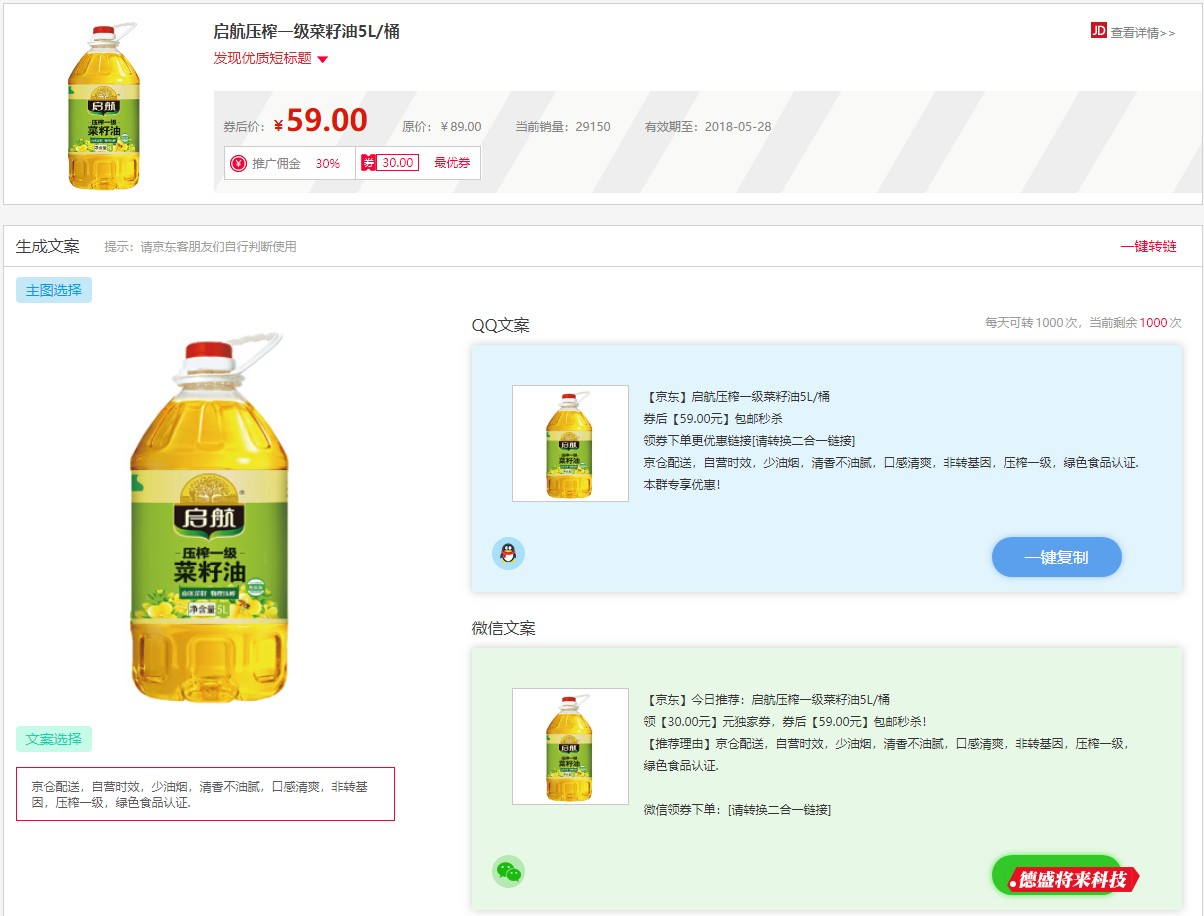Click the 微信文案 heading

tap(504, 628)
